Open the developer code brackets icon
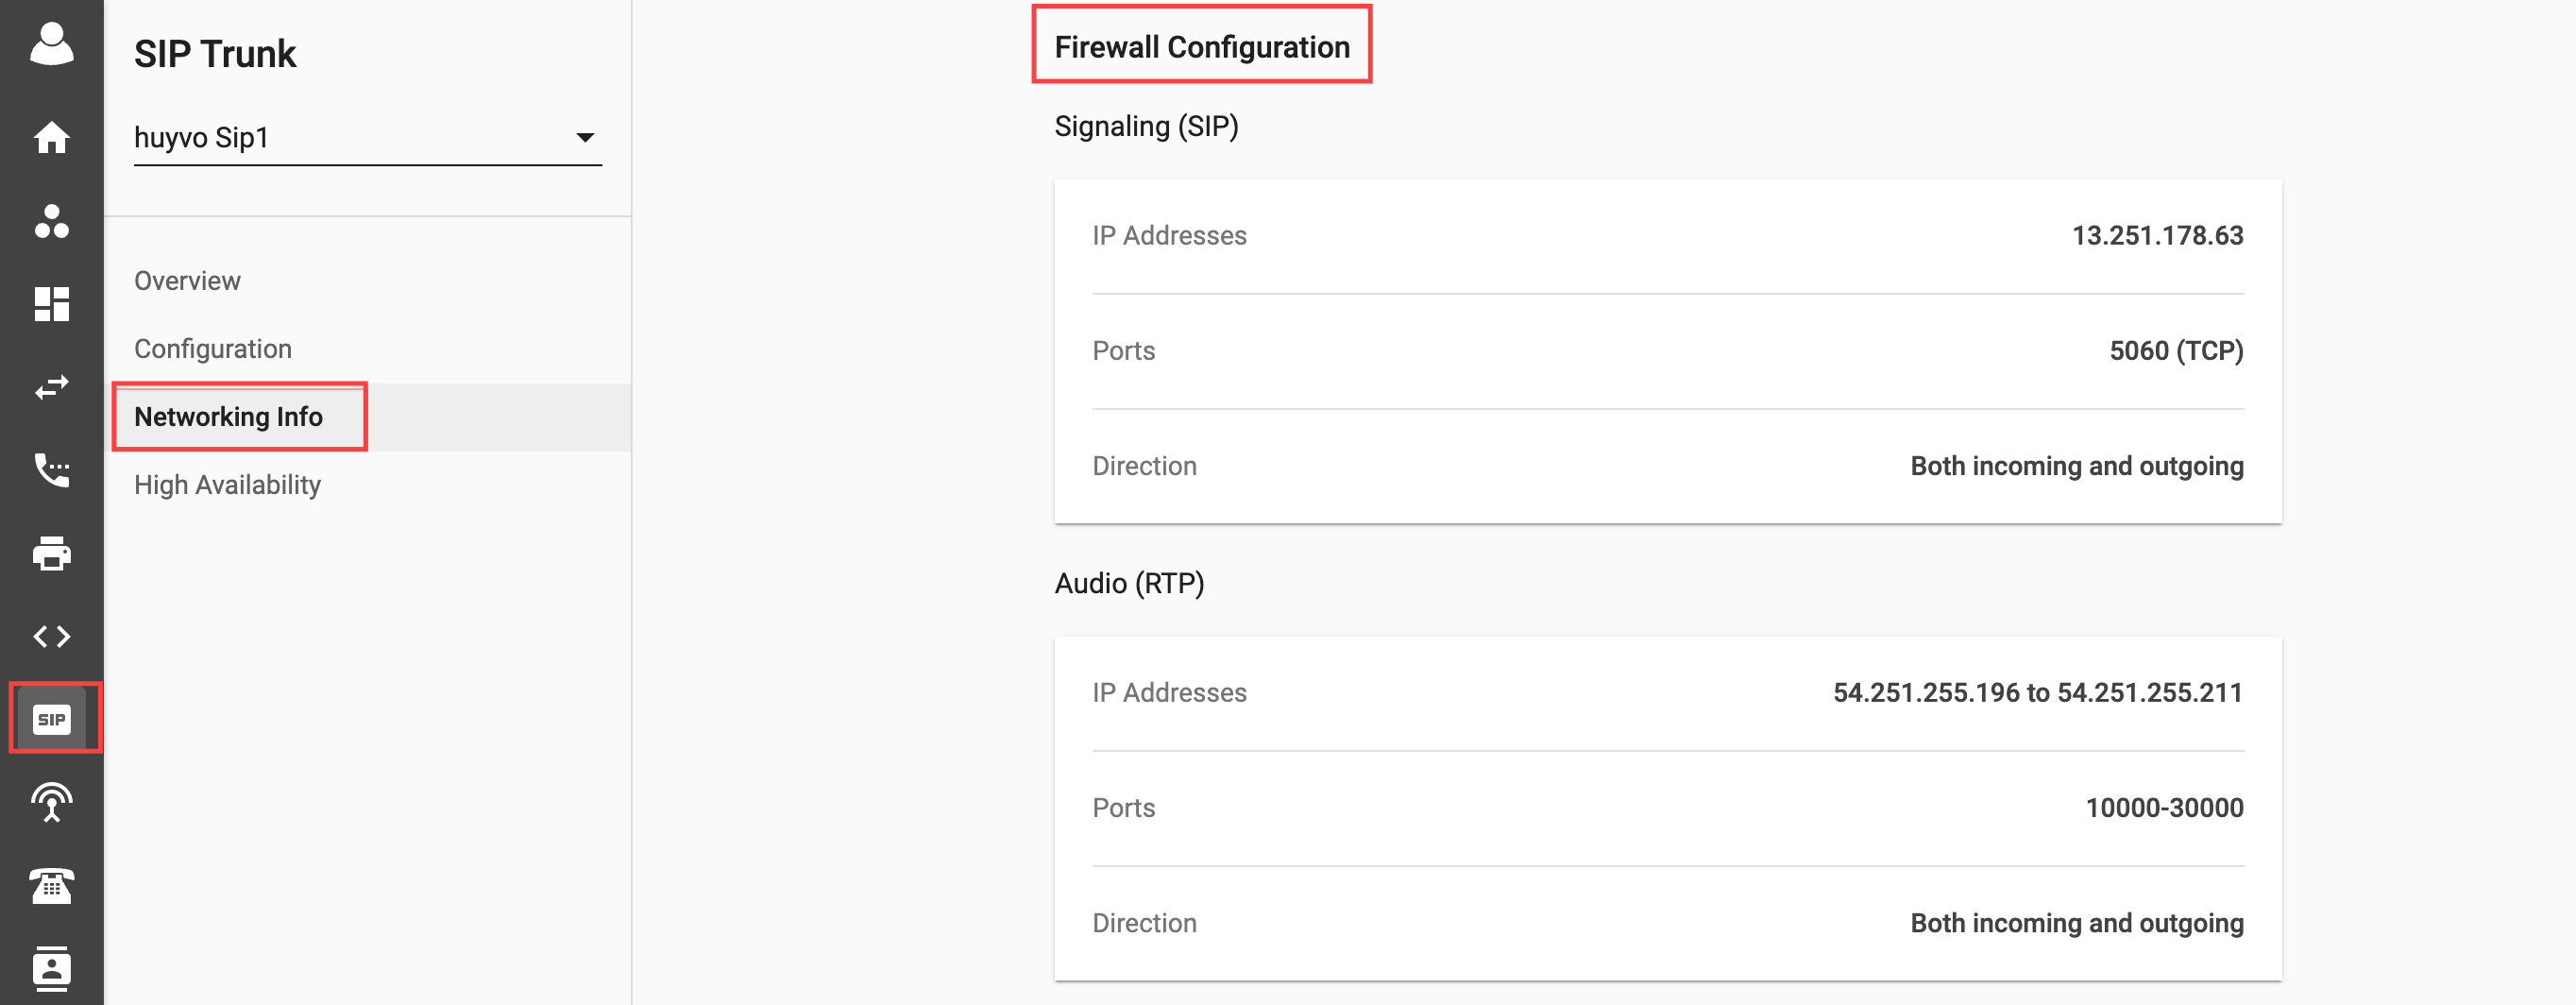The image size is (2576, 1005). (x=52, y=636)
